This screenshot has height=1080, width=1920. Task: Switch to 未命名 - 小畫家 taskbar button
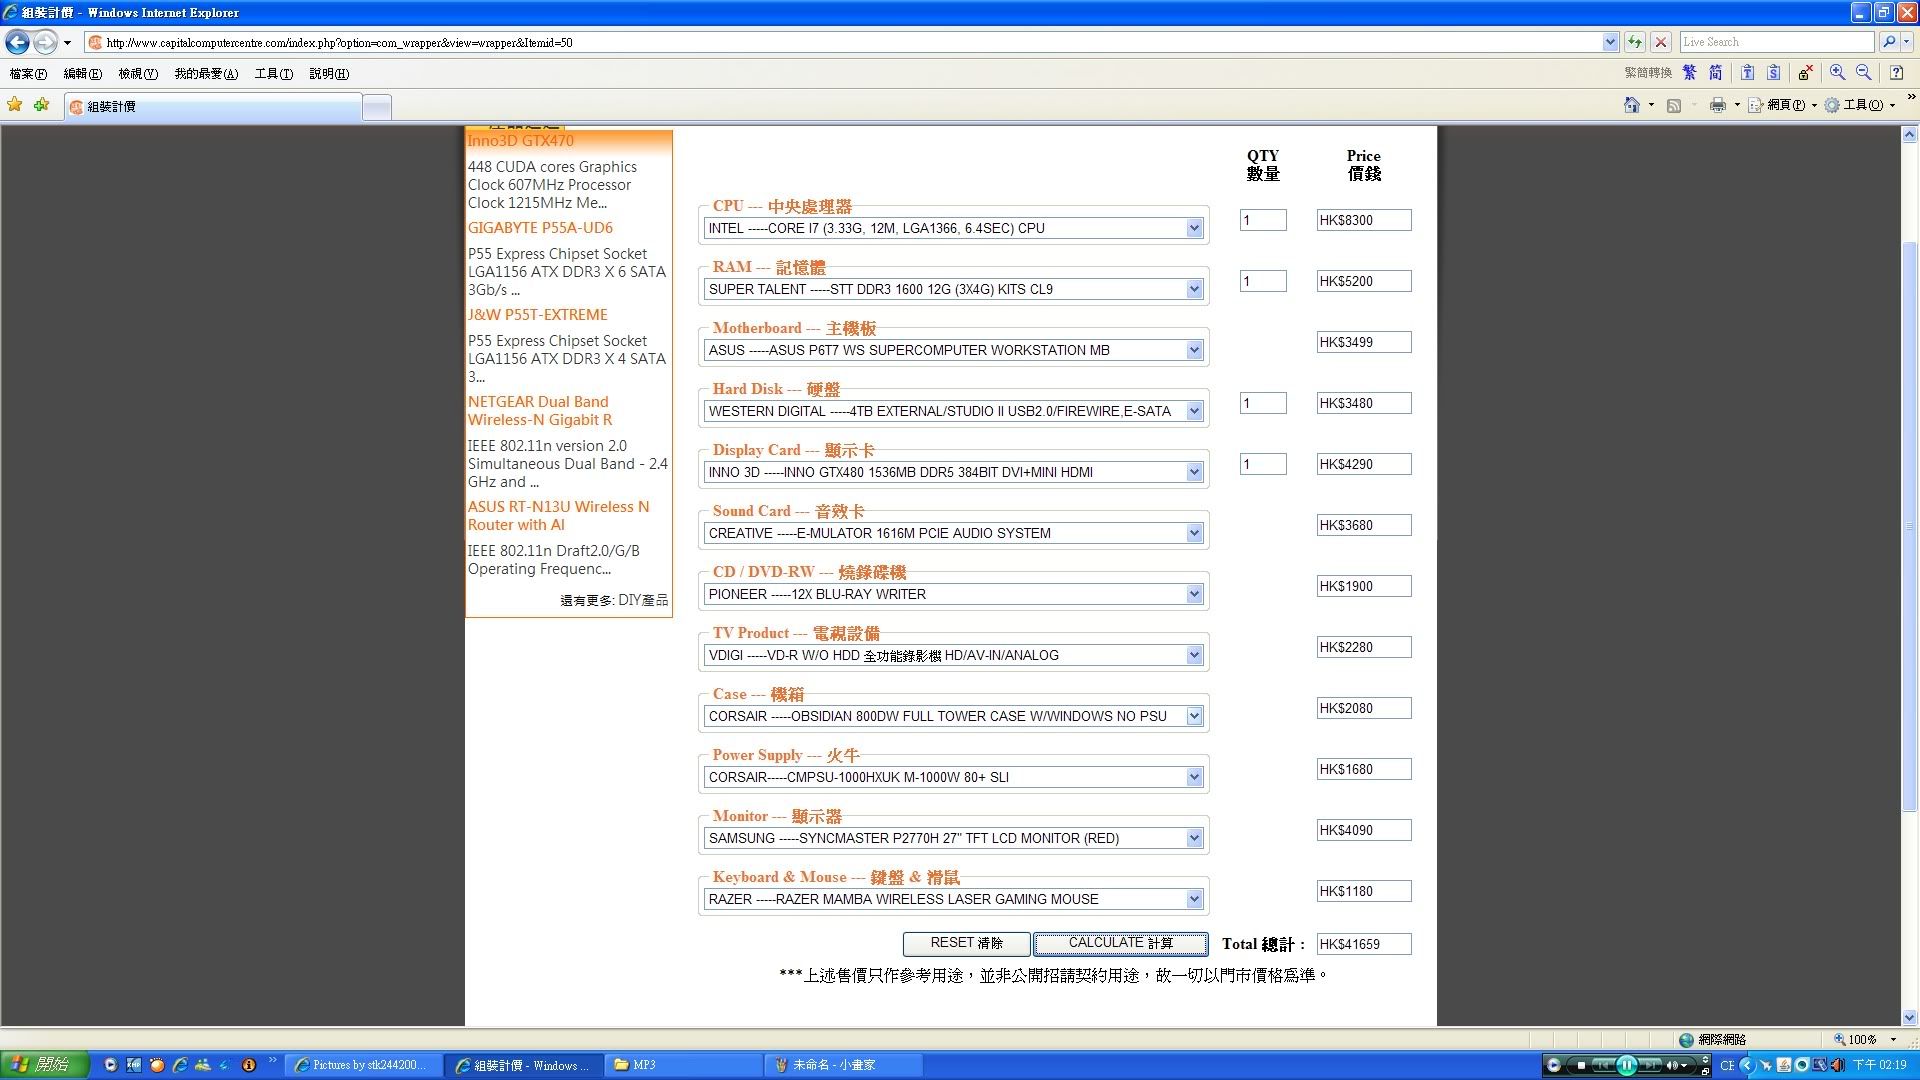pos(845,1065)
